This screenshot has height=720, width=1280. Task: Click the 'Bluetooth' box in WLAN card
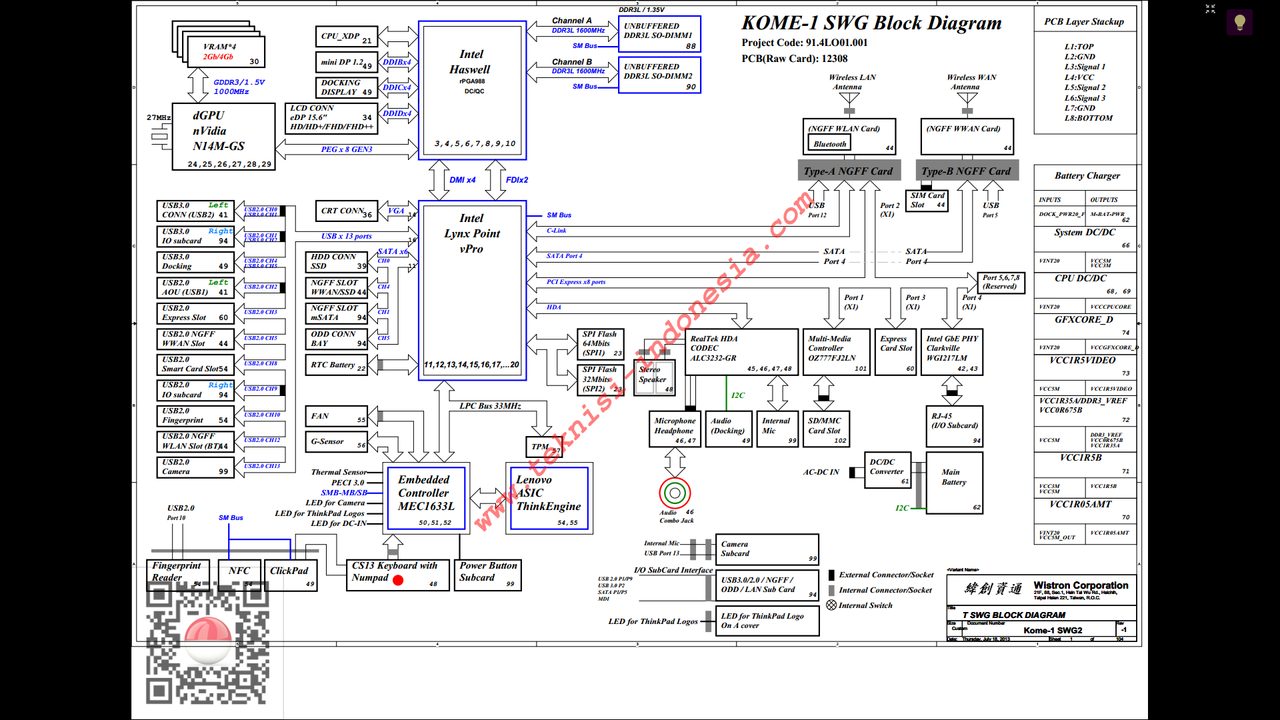tap(829, 144)
